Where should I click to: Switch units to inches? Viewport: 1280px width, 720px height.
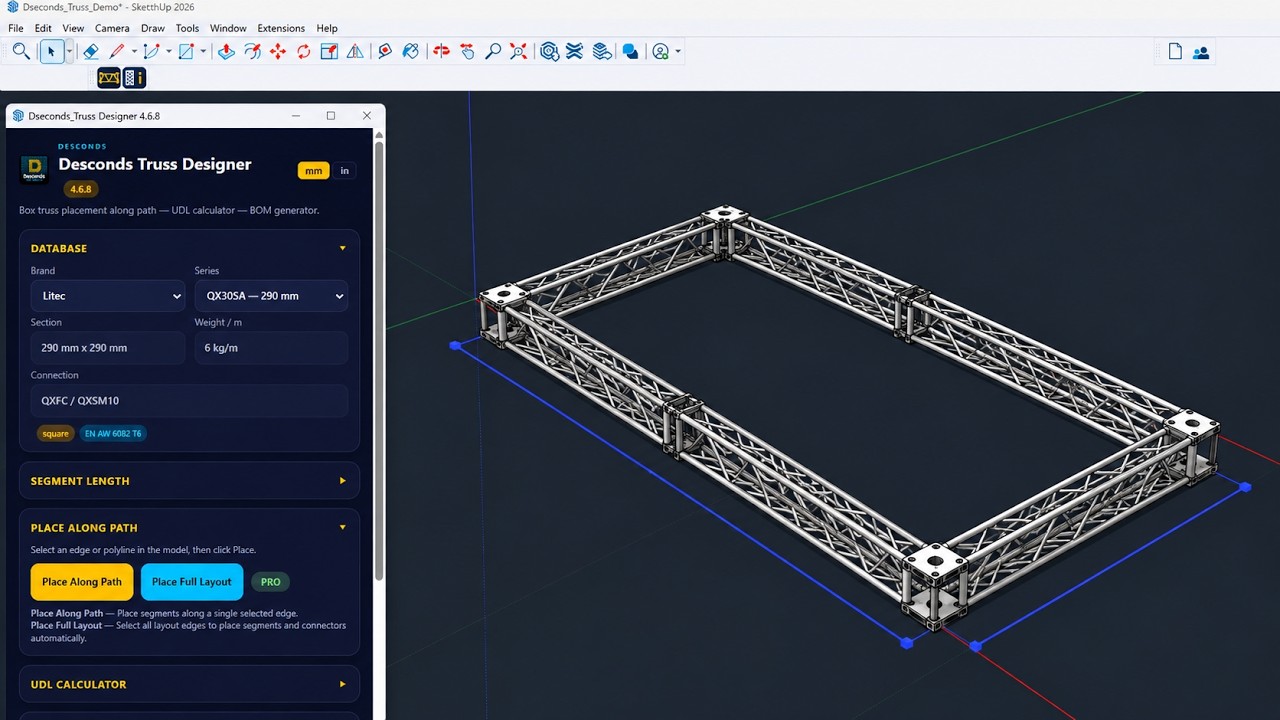coord(345,171)
